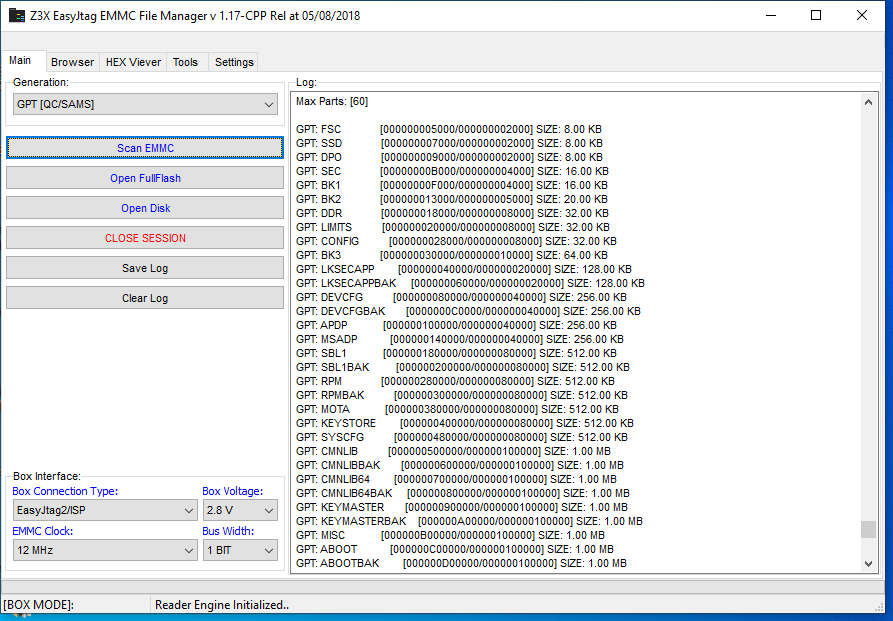Open the Browser tab
The width and height of the screenshot is (893, 621).
(x=72, y=62)
